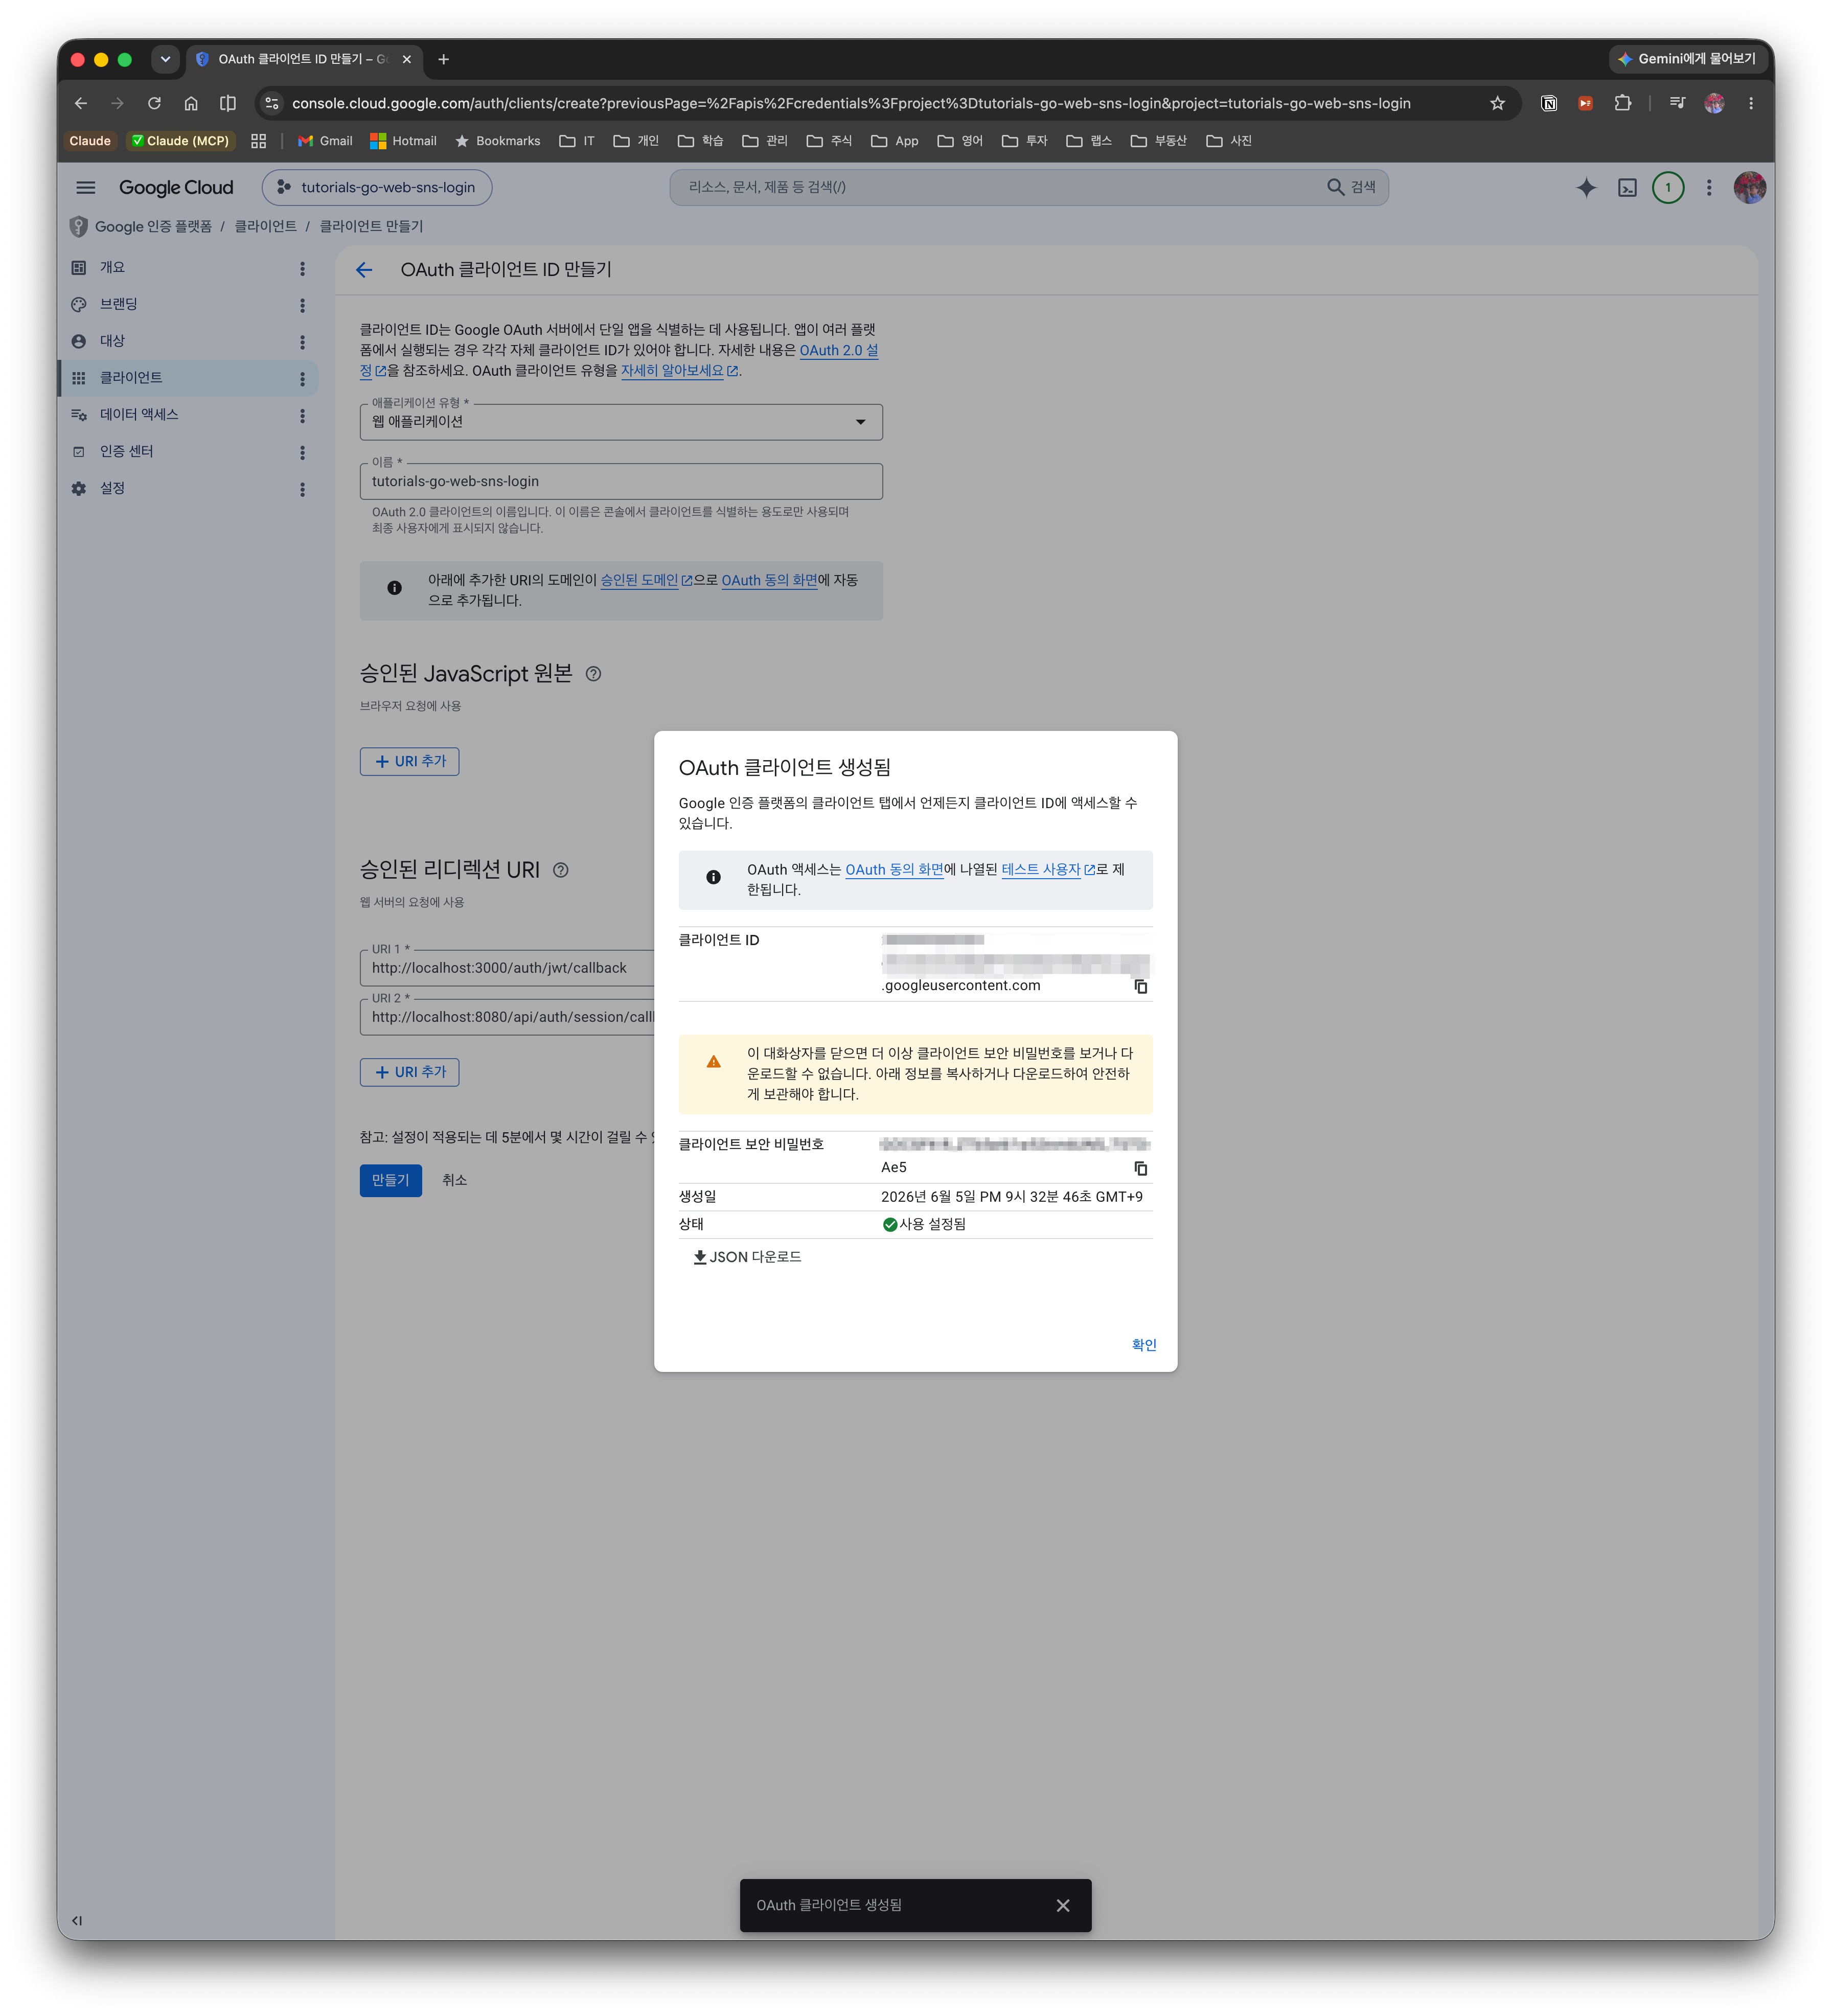The image size is (1832, 2016).
Task: Open help icon next to 리디렉션 URI
Action: tap(561, 871)
